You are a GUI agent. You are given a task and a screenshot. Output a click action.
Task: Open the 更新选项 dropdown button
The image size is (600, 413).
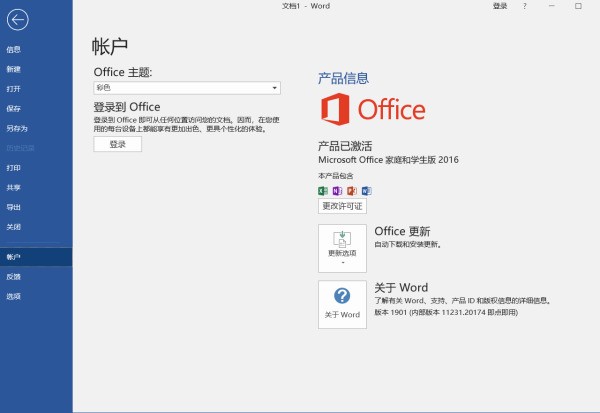point(342,248)
